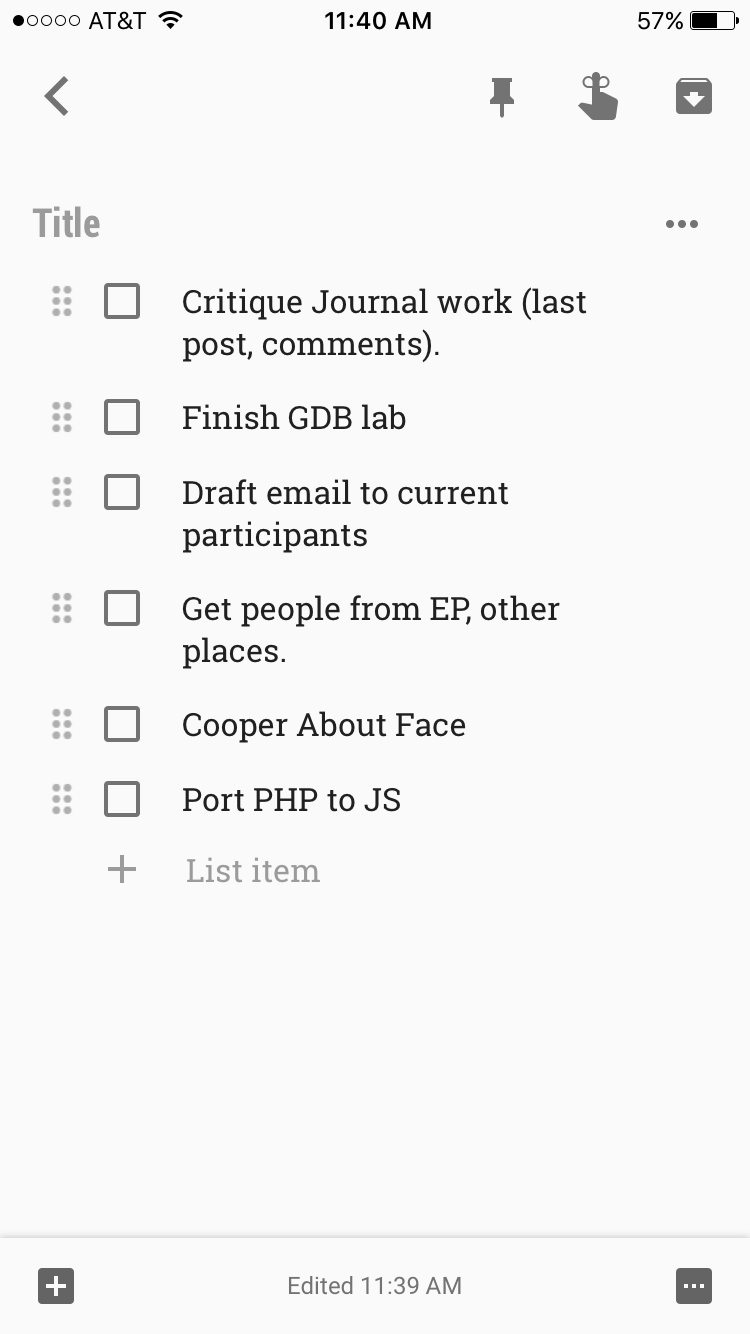Check off Get people from EP item
The height and width of the screenshot is (1334, 750).
[x=122, y=608]
